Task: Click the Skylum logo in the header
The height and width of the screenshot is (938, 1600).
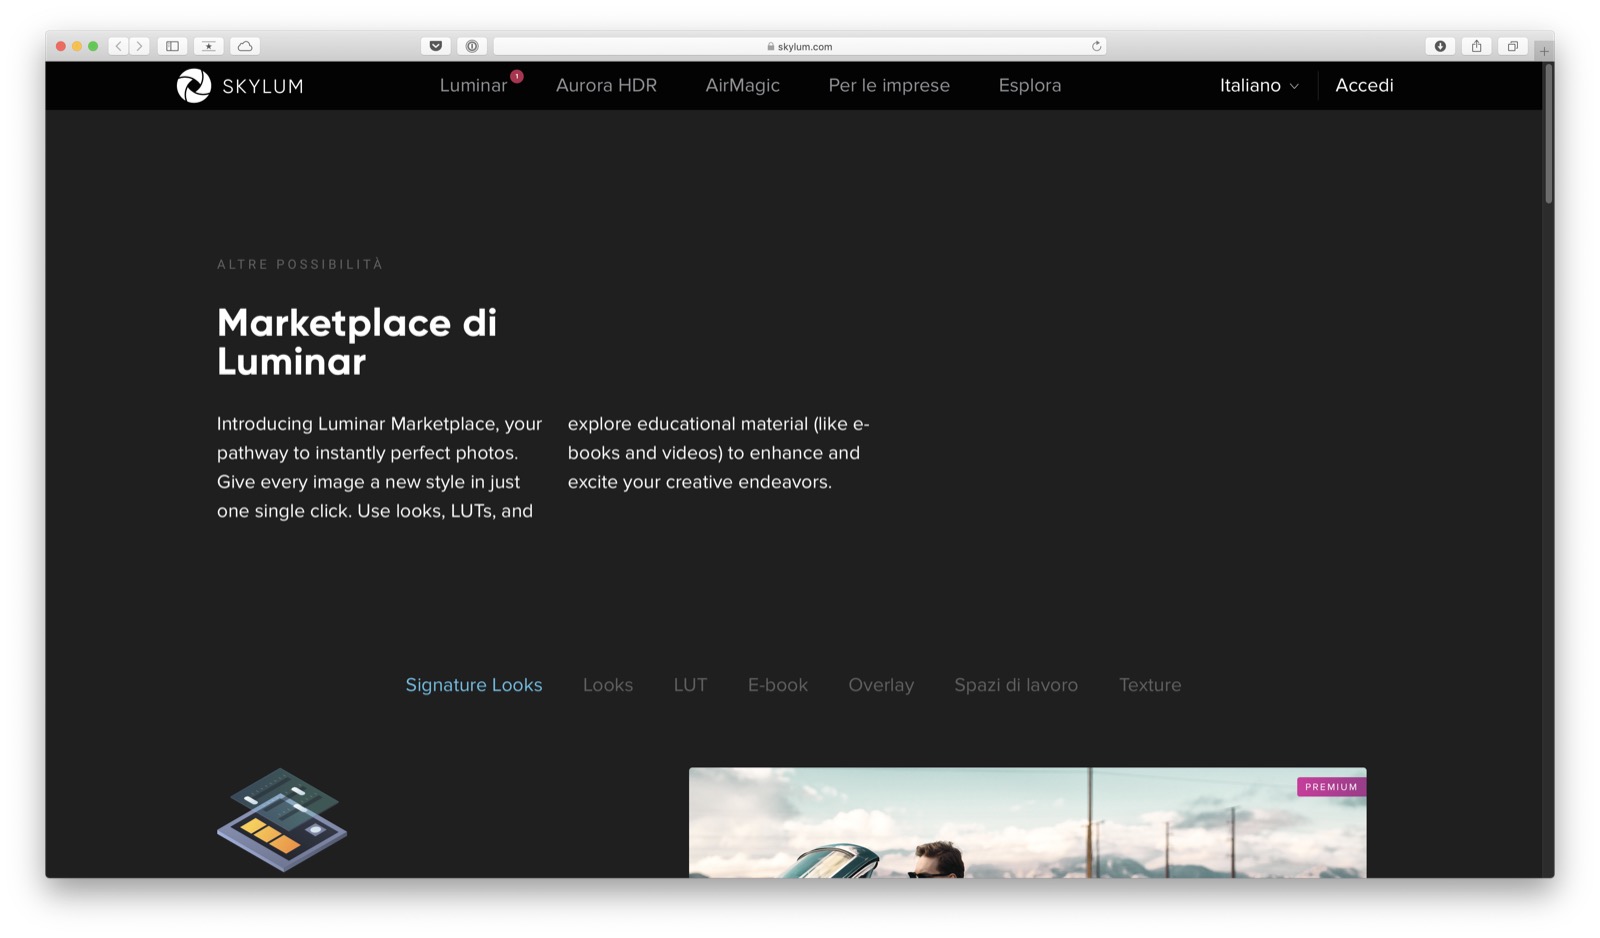Action: [240, 86]
